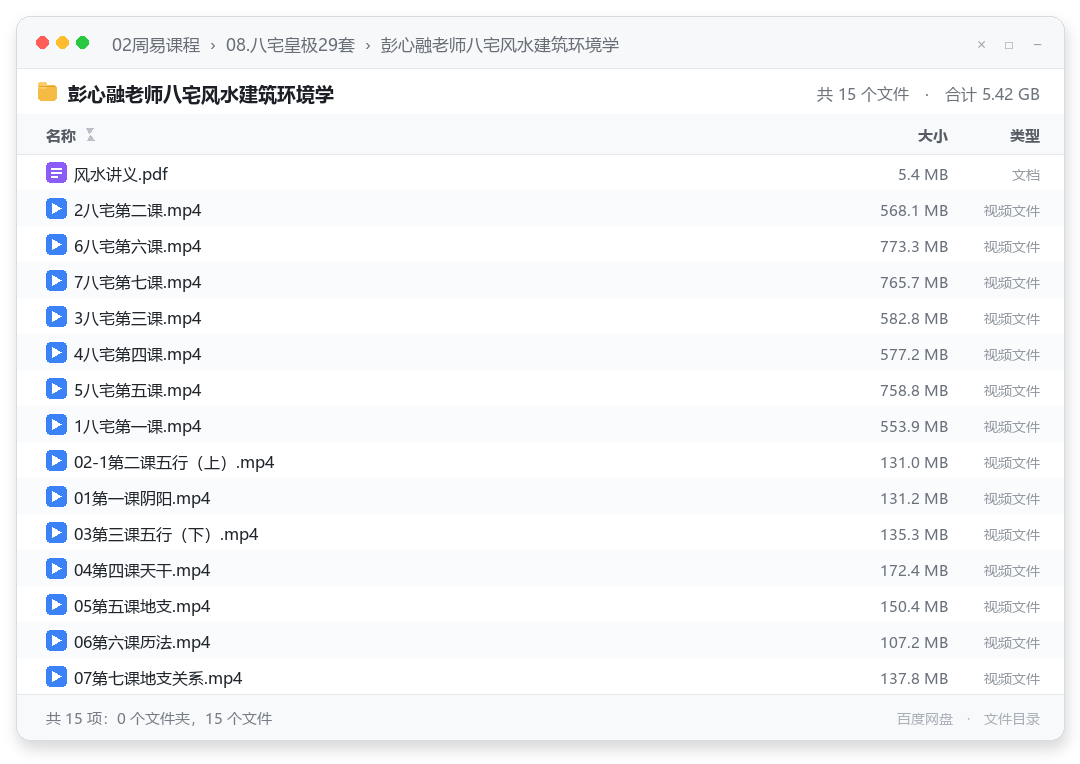Image resolution: width=1080 pixels, height=764 pixels.
Task: Click the video icon beside 01第一课阴阳.mp4
Action: [56, 497]
